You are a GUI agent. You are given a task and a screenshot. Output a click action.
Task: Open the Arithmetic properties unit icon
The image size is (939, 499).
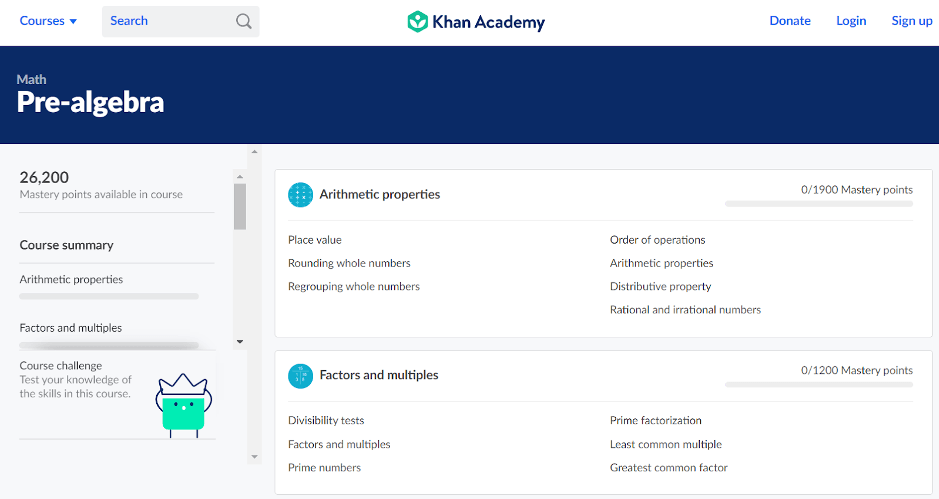pyautogui.click(x=300, y=195)
